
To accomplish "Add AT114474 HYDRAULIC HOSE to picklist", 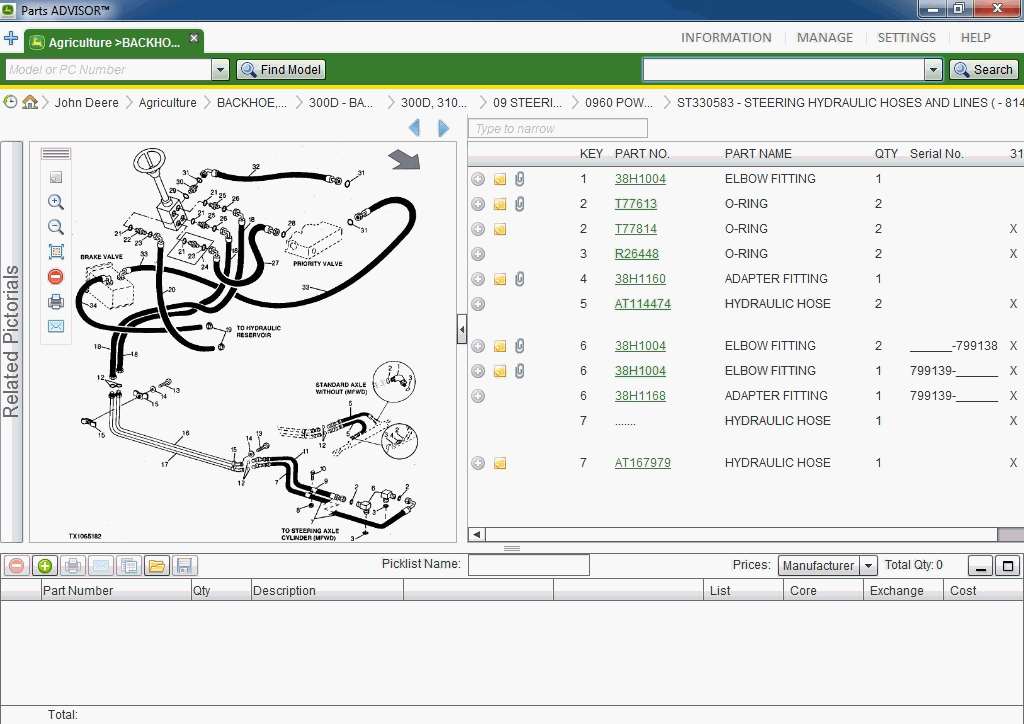I will tap(478, 304).
